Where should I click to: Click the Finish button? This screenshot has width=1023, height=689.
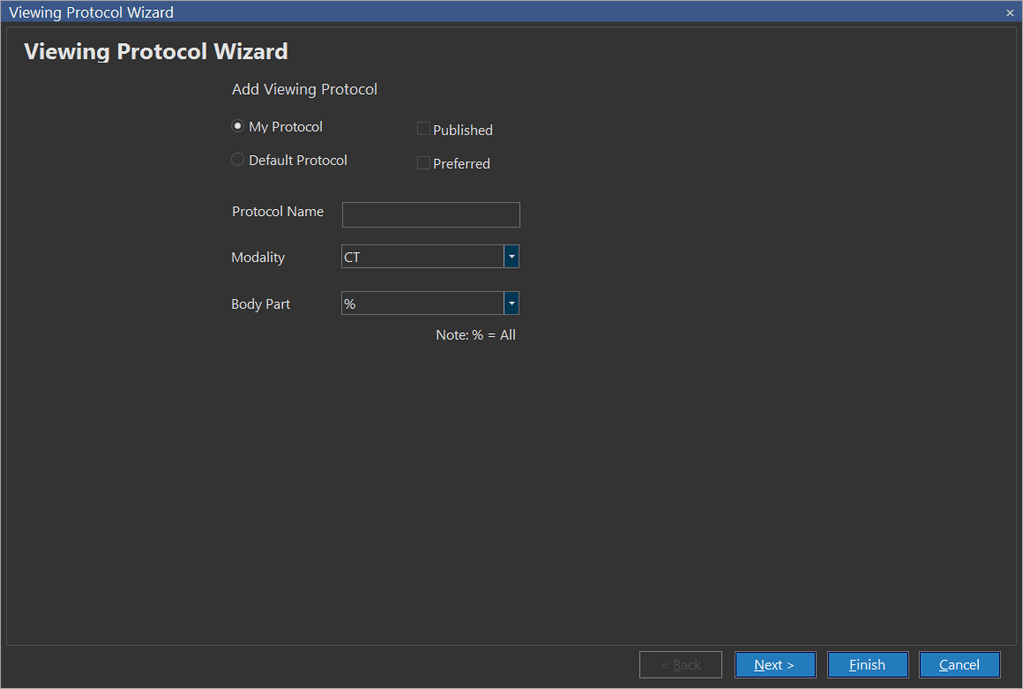pos(867,665)
